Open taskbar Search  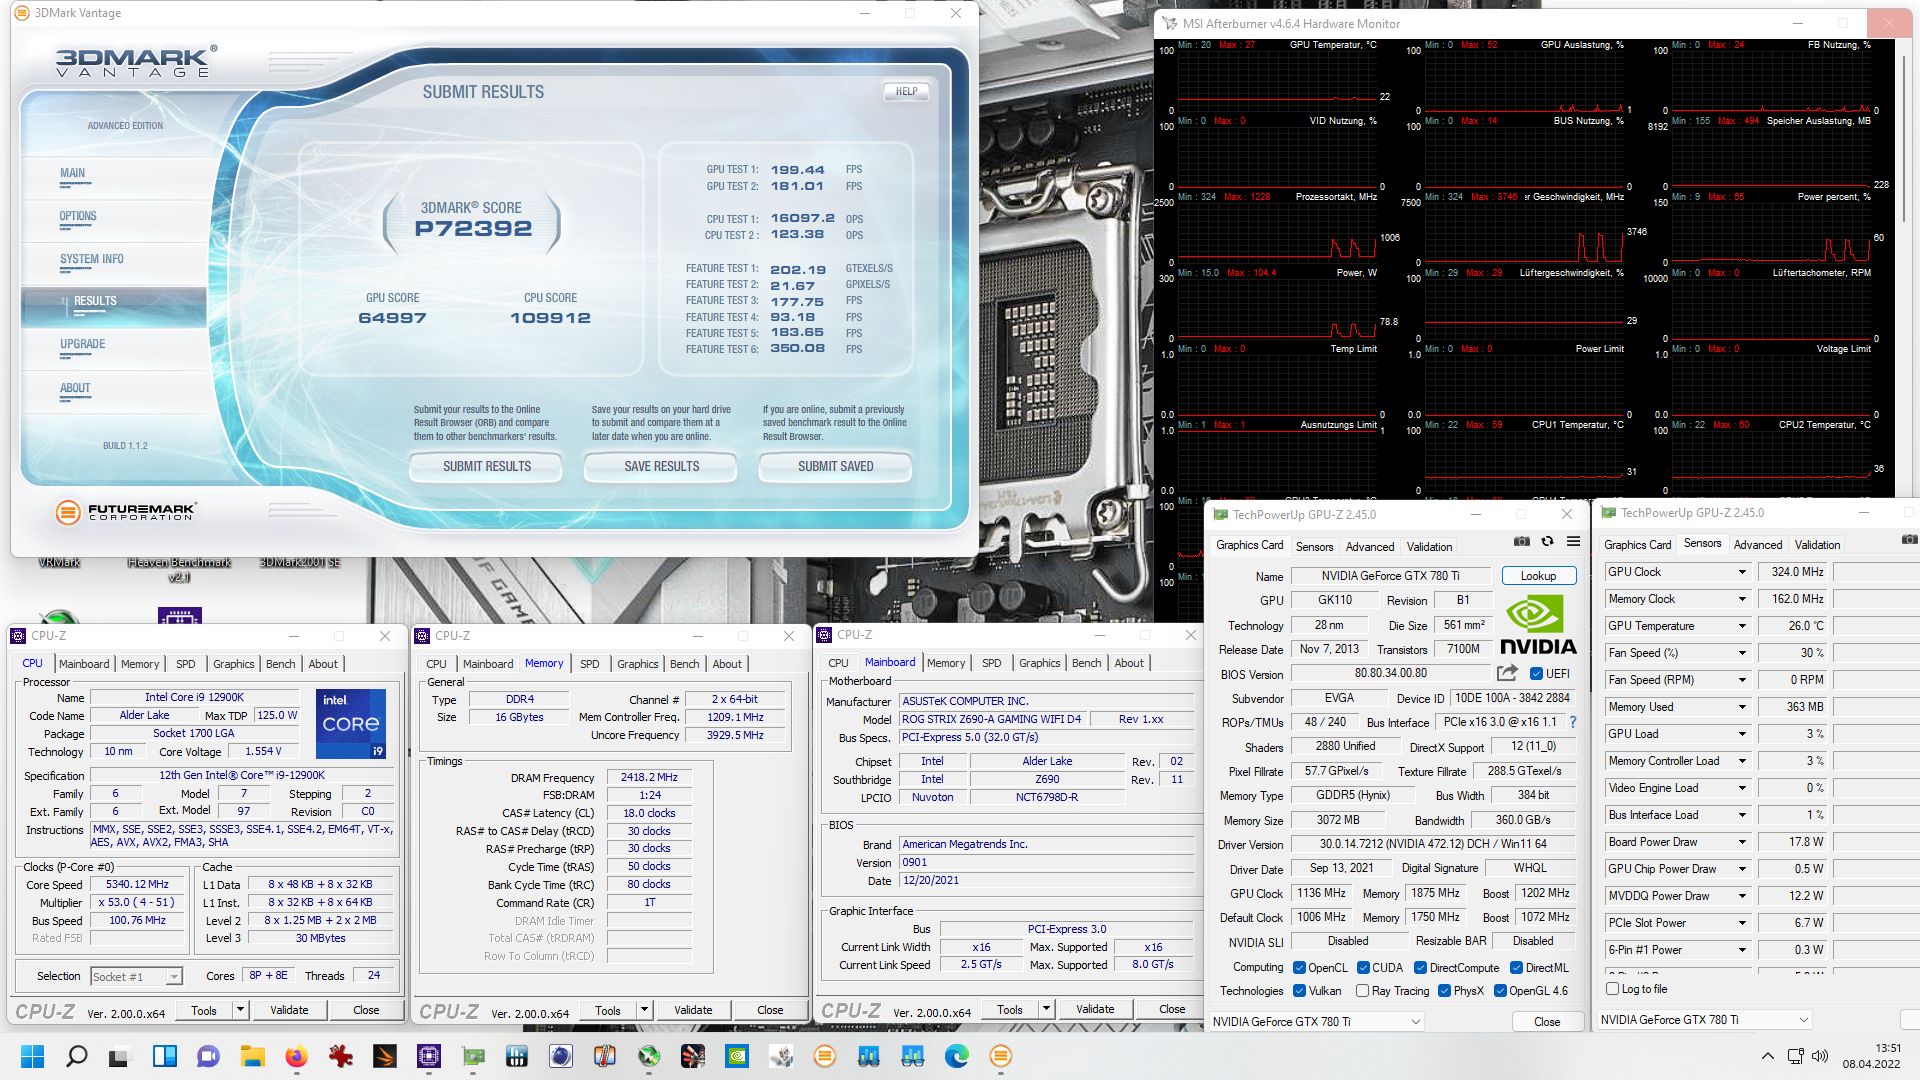pos(76,1056)
